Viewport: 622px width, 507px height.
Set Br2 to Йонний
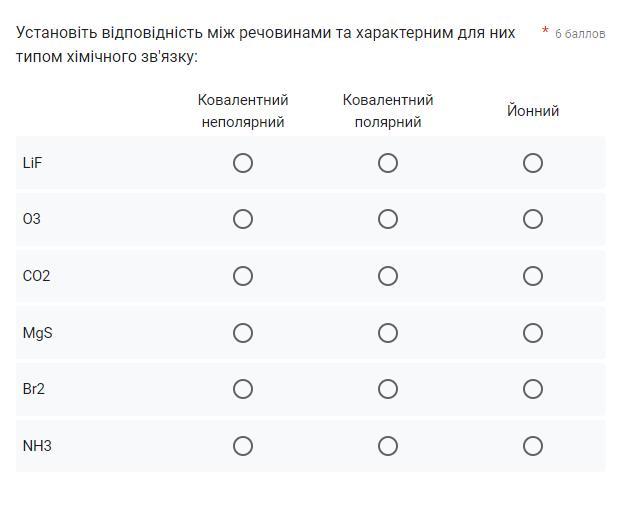[533, 389]
